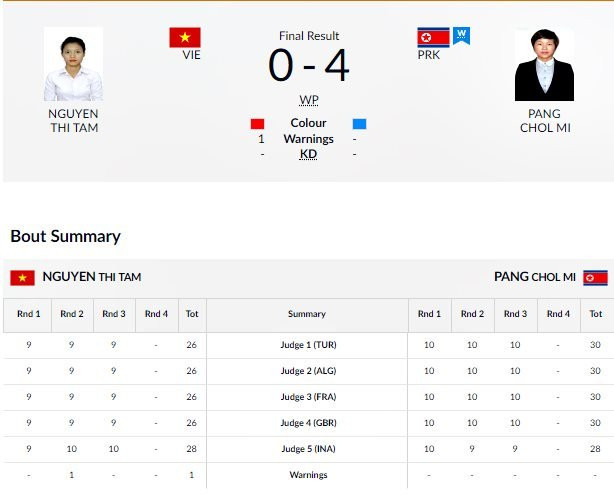Click the Summary column header
The image size is (614, 500).
(307, 314)
